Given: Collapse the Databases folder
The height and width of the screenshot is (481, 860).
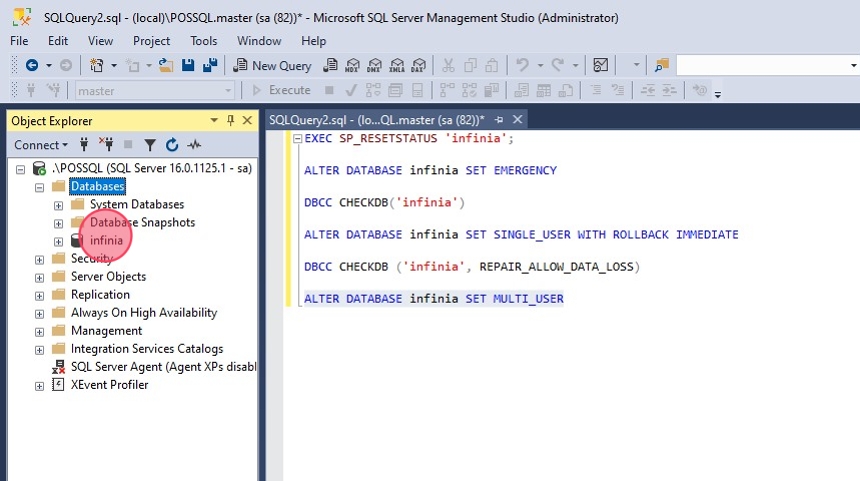Looking at the screenshot, I should point(40,187).
